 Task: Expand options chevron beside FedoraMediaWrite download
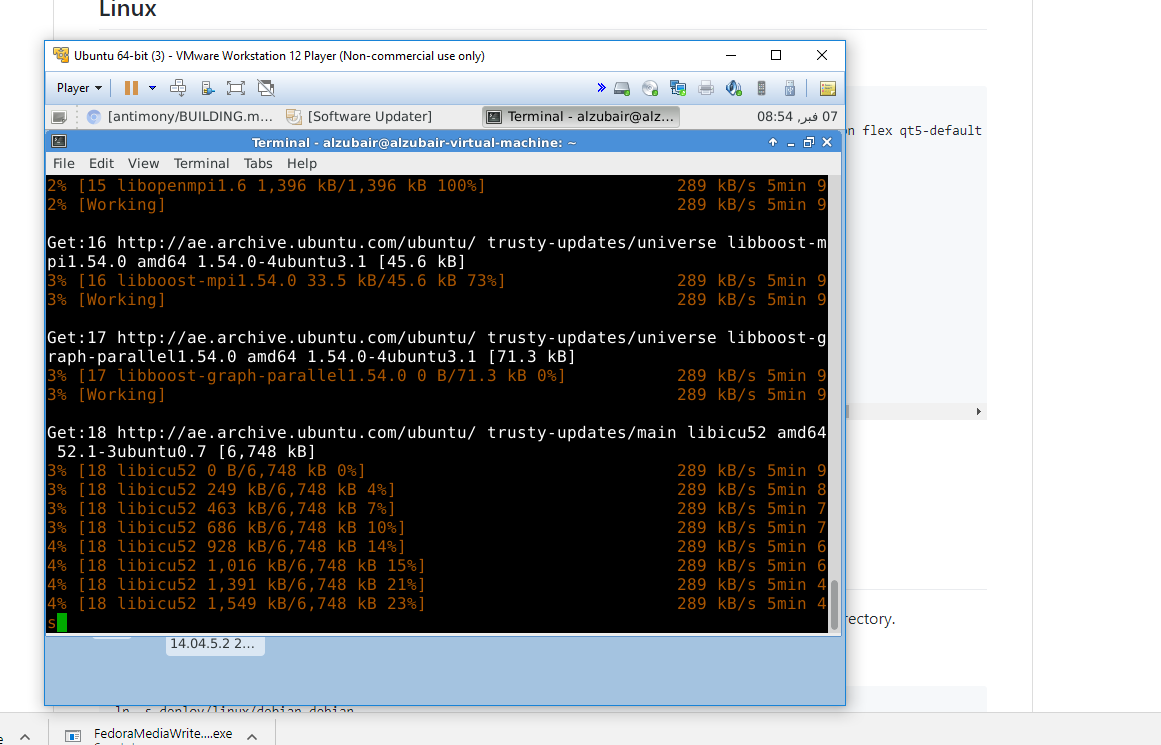[x=252, y=737]
